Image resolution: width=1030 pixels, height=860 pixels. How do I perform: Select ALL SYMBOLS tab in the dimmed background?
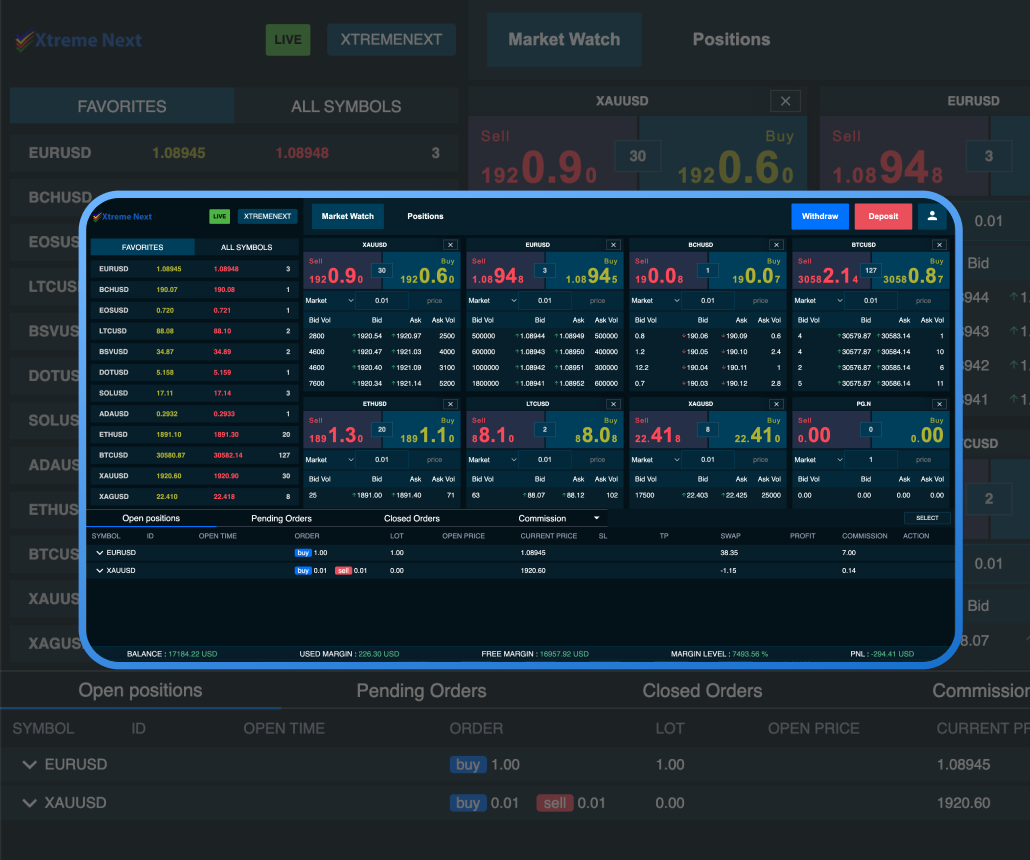346,106
